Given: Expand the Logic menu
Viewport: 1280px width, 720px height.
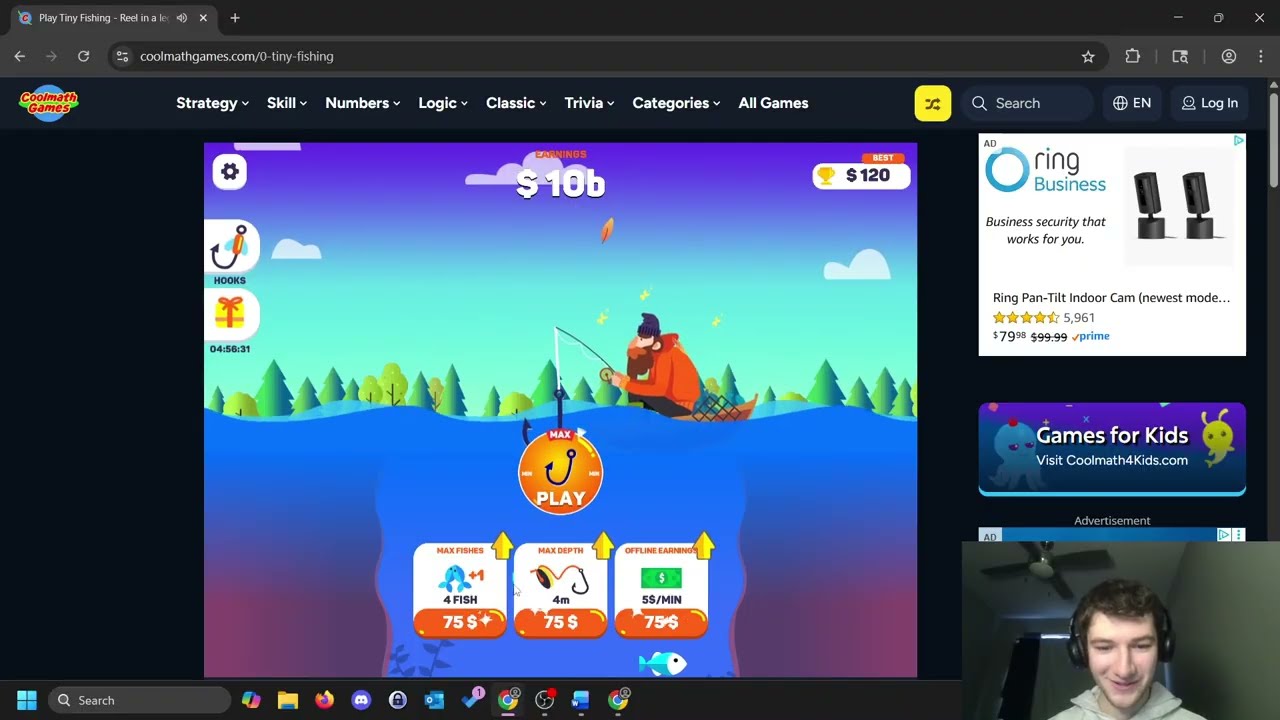Looking at the screenshot, I should 442,103.
